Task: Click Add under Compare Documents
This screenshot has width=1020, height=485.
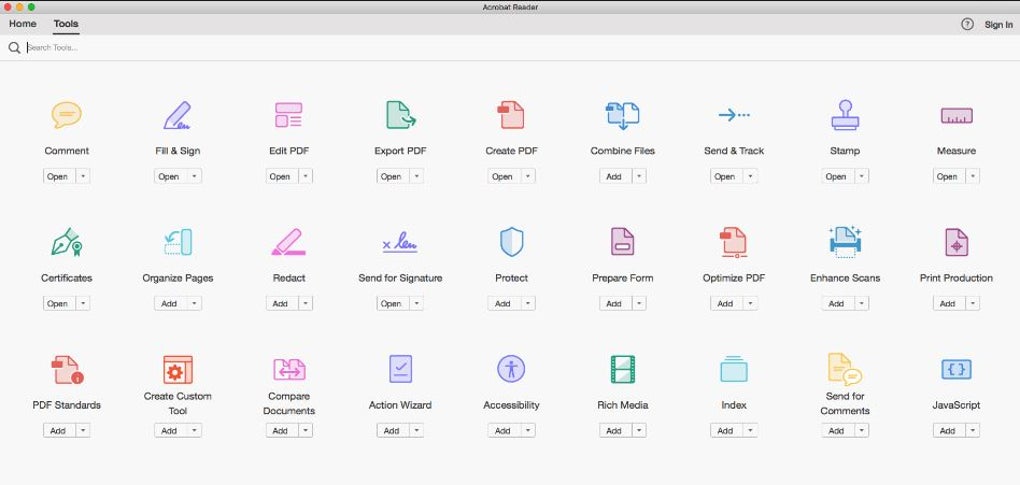Action: pyautogui.click(x=281, y=430)
